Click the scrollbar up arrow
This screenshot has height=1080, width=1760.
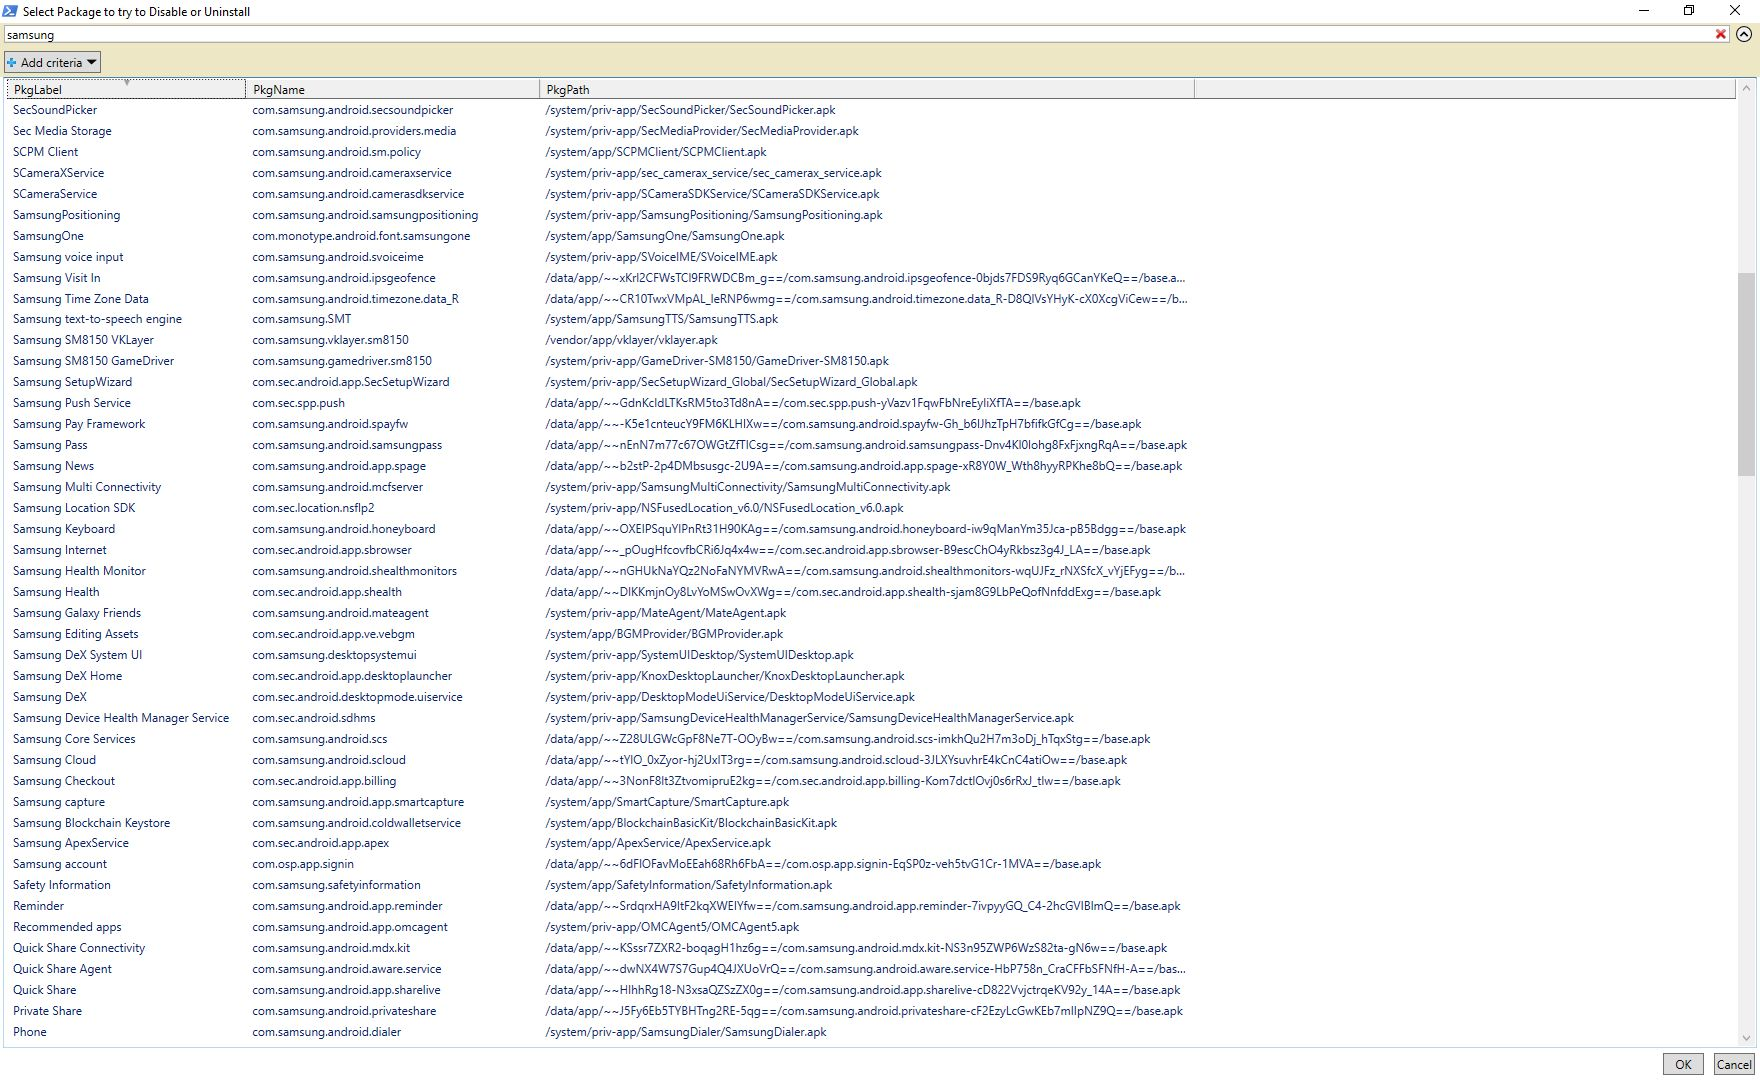[1746, 88]
